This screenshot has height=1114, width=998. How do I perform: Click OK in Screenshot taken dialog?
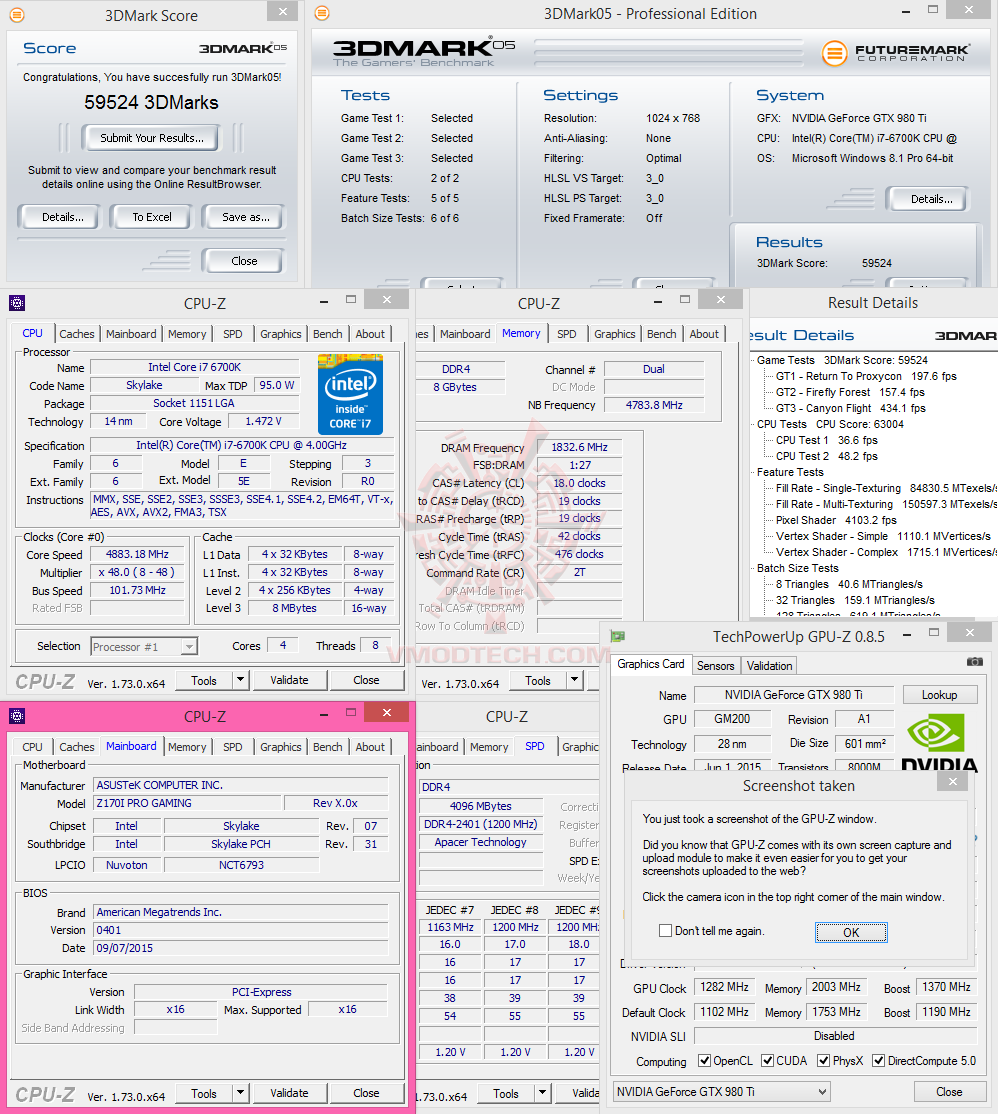coord(851,932)
